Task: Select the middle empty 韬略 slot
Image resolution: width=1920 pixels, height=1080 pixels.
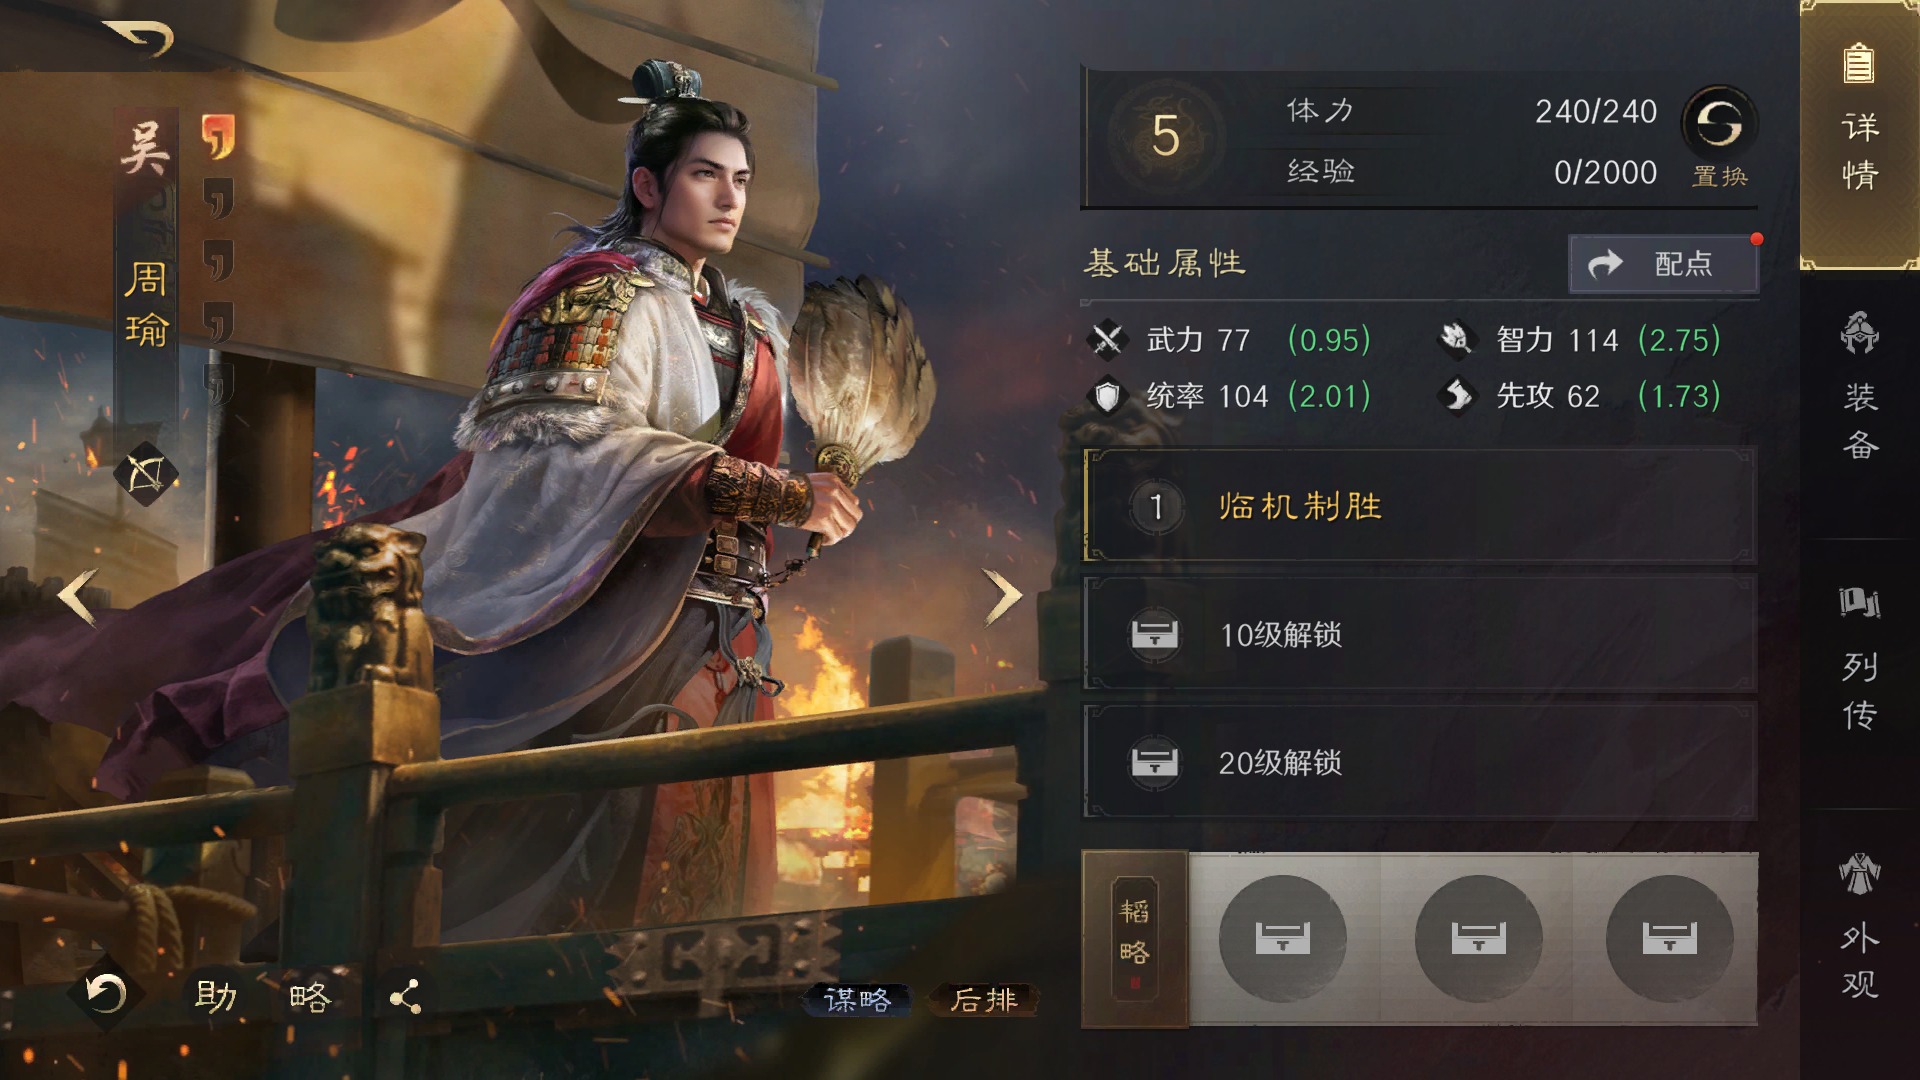Action: point(1478,938)
